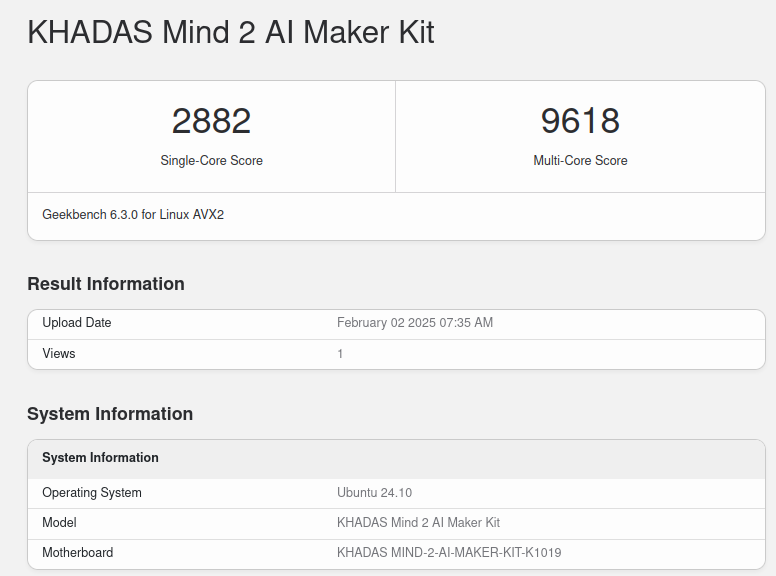Image resolution: width=776 pixels, height=576 pixels.
Task: Click the Motherboard row label
Action: pos(78,552)
